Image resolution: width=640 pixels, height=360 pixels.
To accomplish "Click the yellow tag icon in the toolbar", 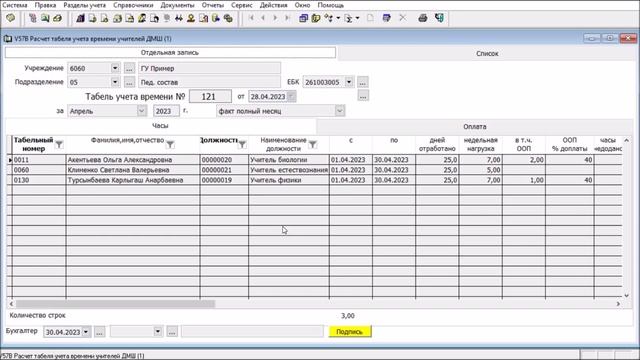I will pyautogui.click(x=11, y=18).
